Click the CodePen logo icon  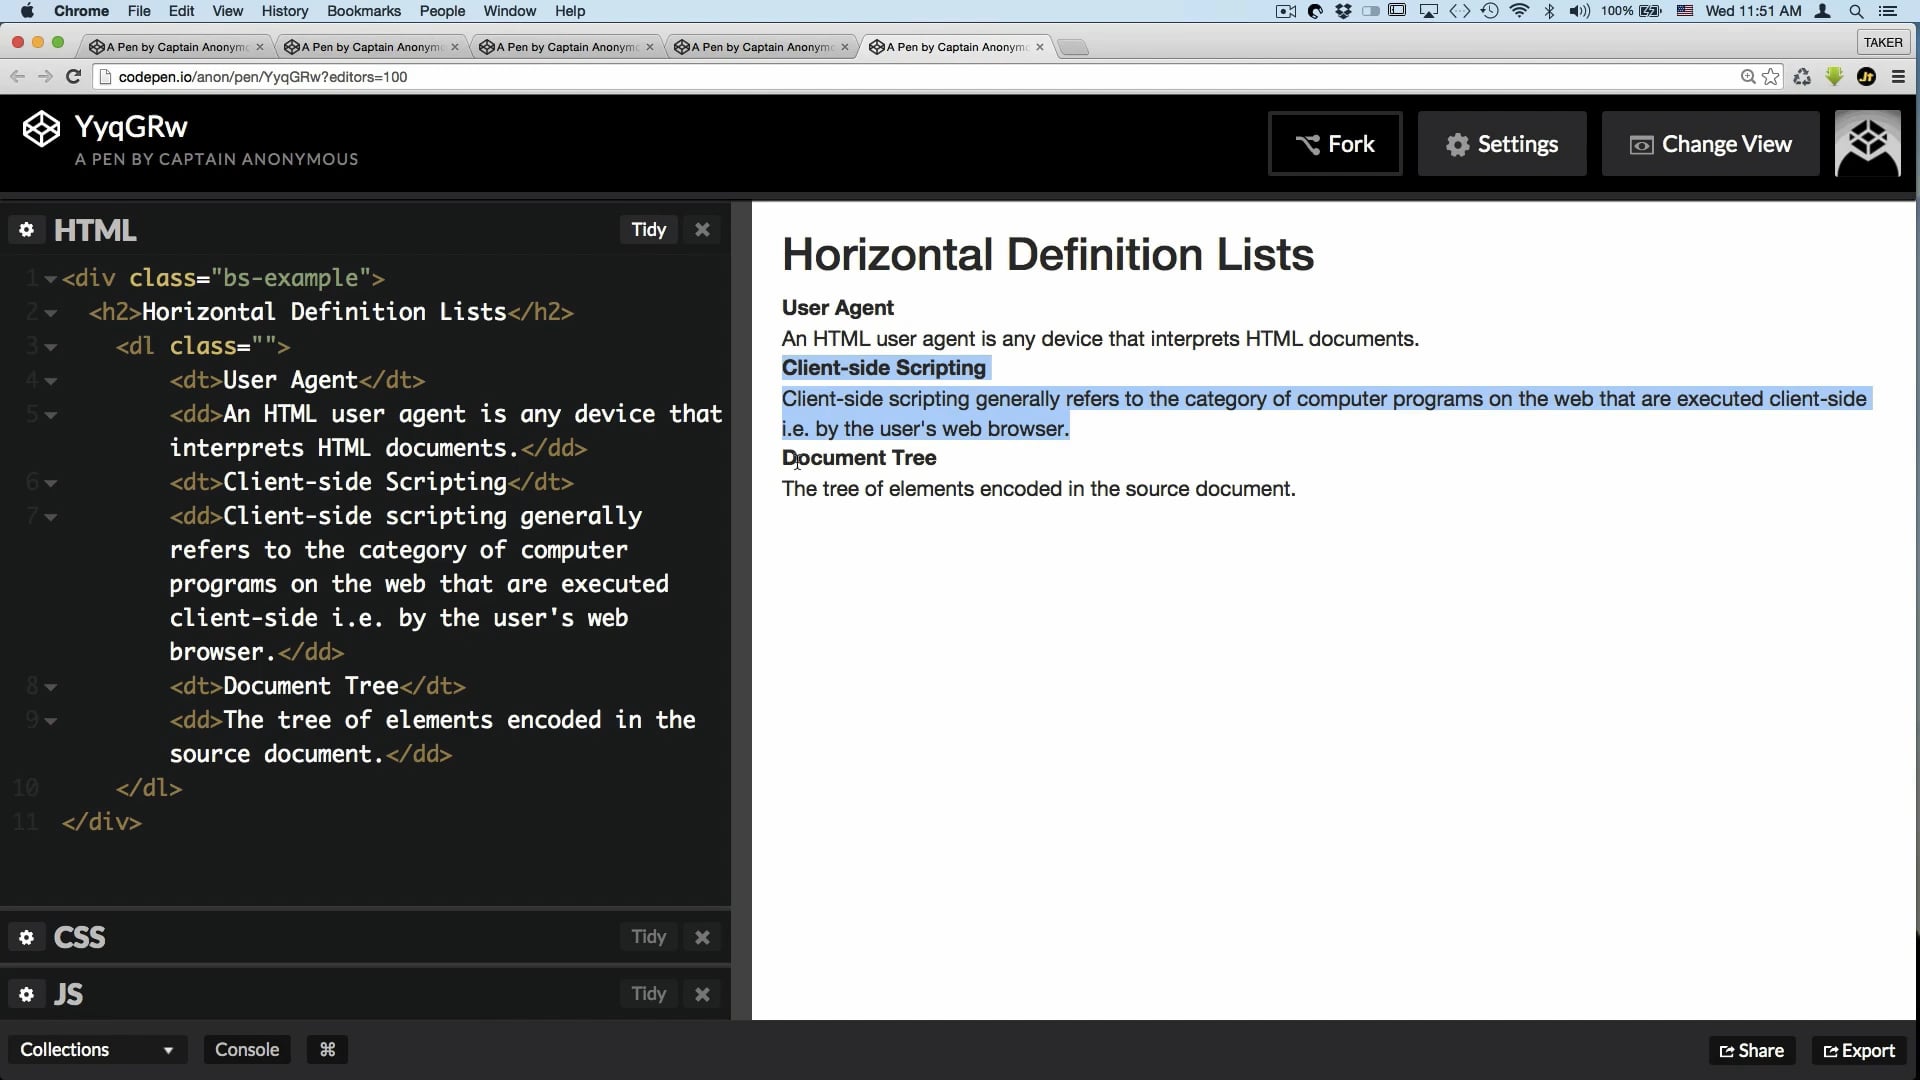(41, 129)
